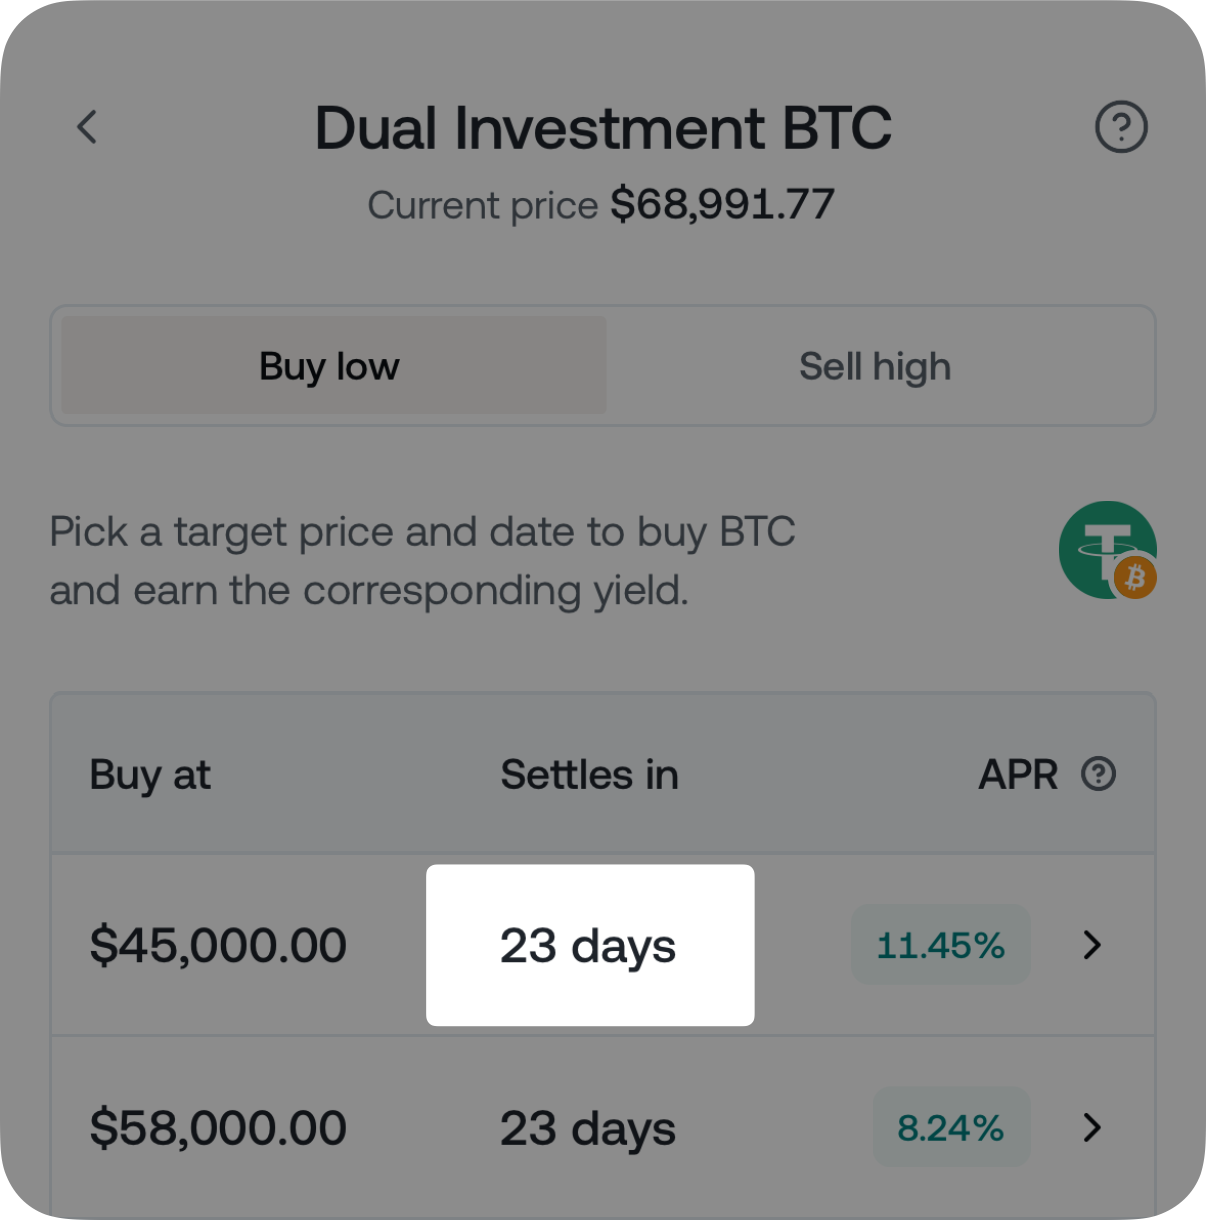Switch to the Sell high tab
1206x1220 pixels.
point(875,367)
